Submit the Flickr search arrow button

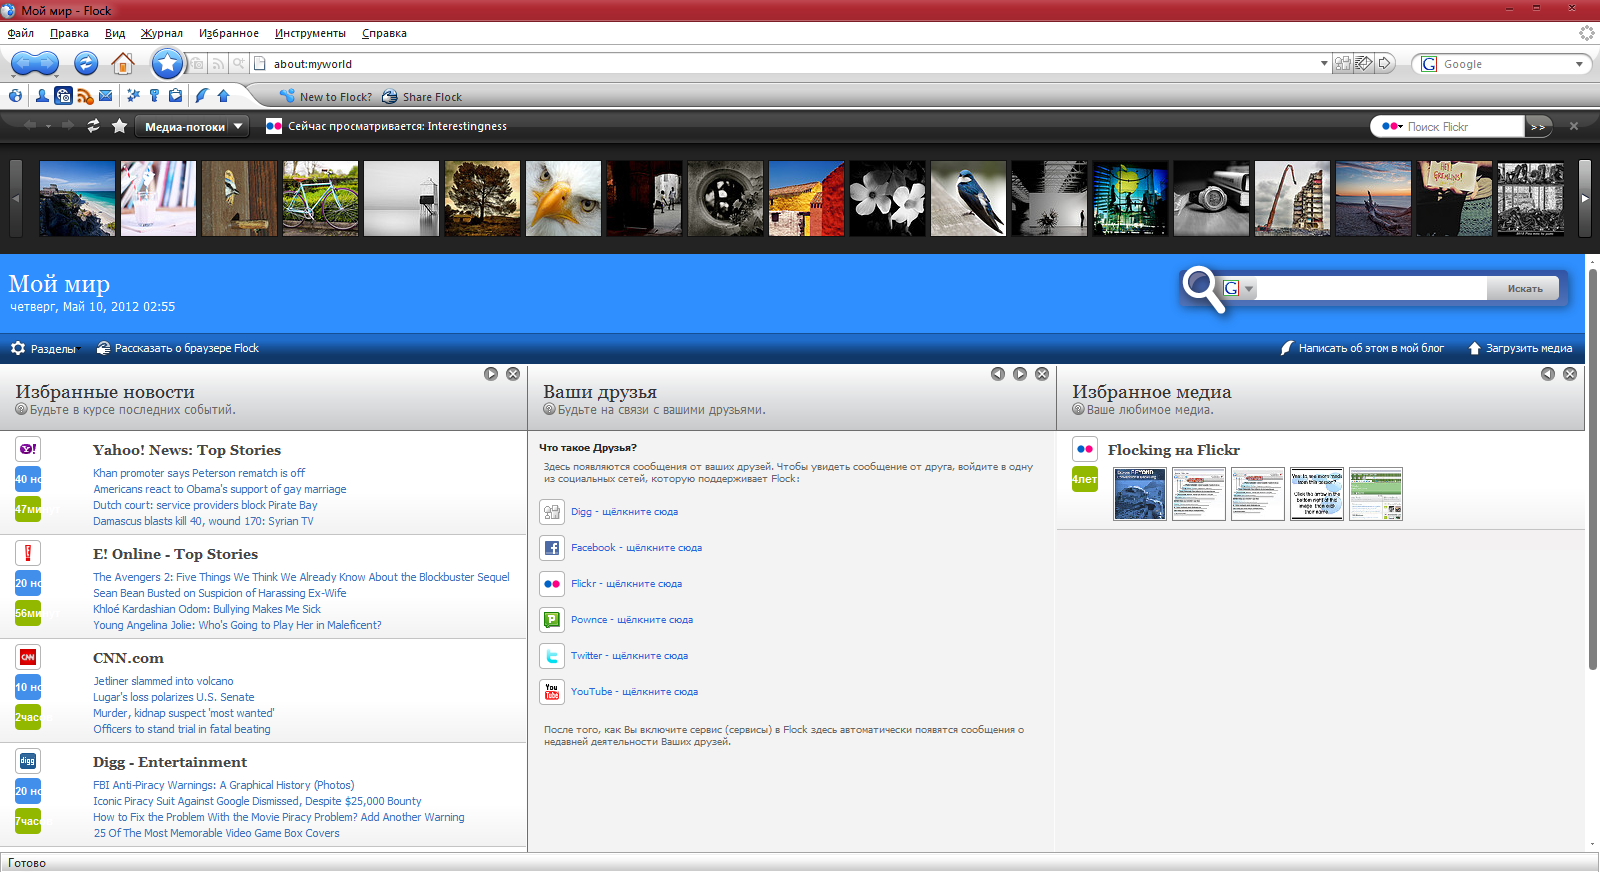click(1538, 127)
